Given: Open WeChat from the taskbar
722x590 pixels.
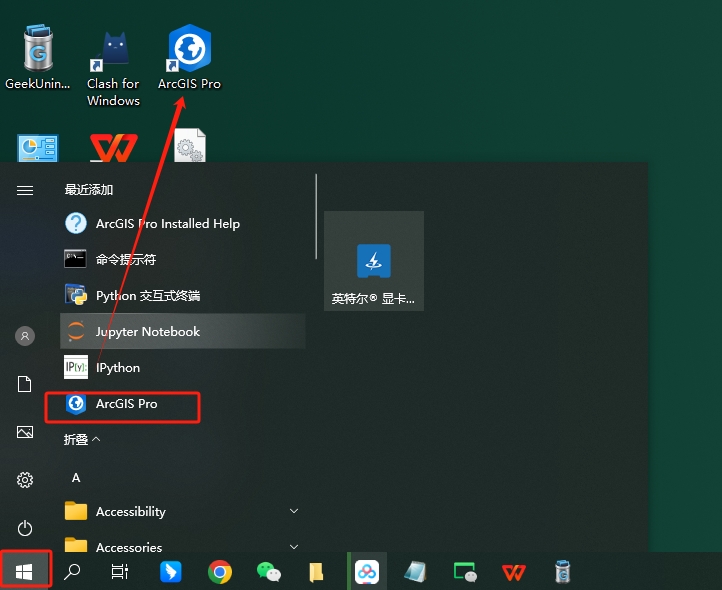Looking at the screenshot, I should pos(269,572).
